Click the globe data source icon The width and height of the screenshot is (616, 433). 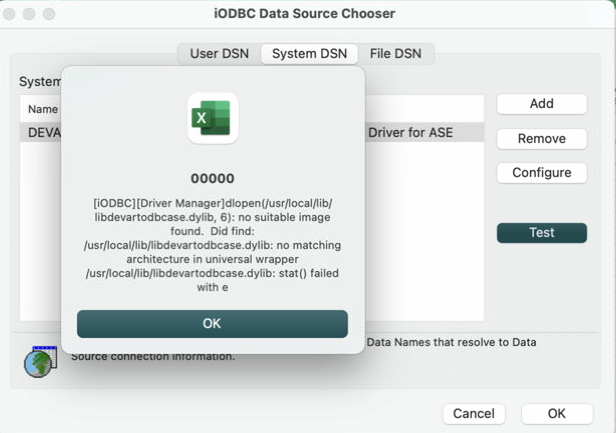(40, 362)
